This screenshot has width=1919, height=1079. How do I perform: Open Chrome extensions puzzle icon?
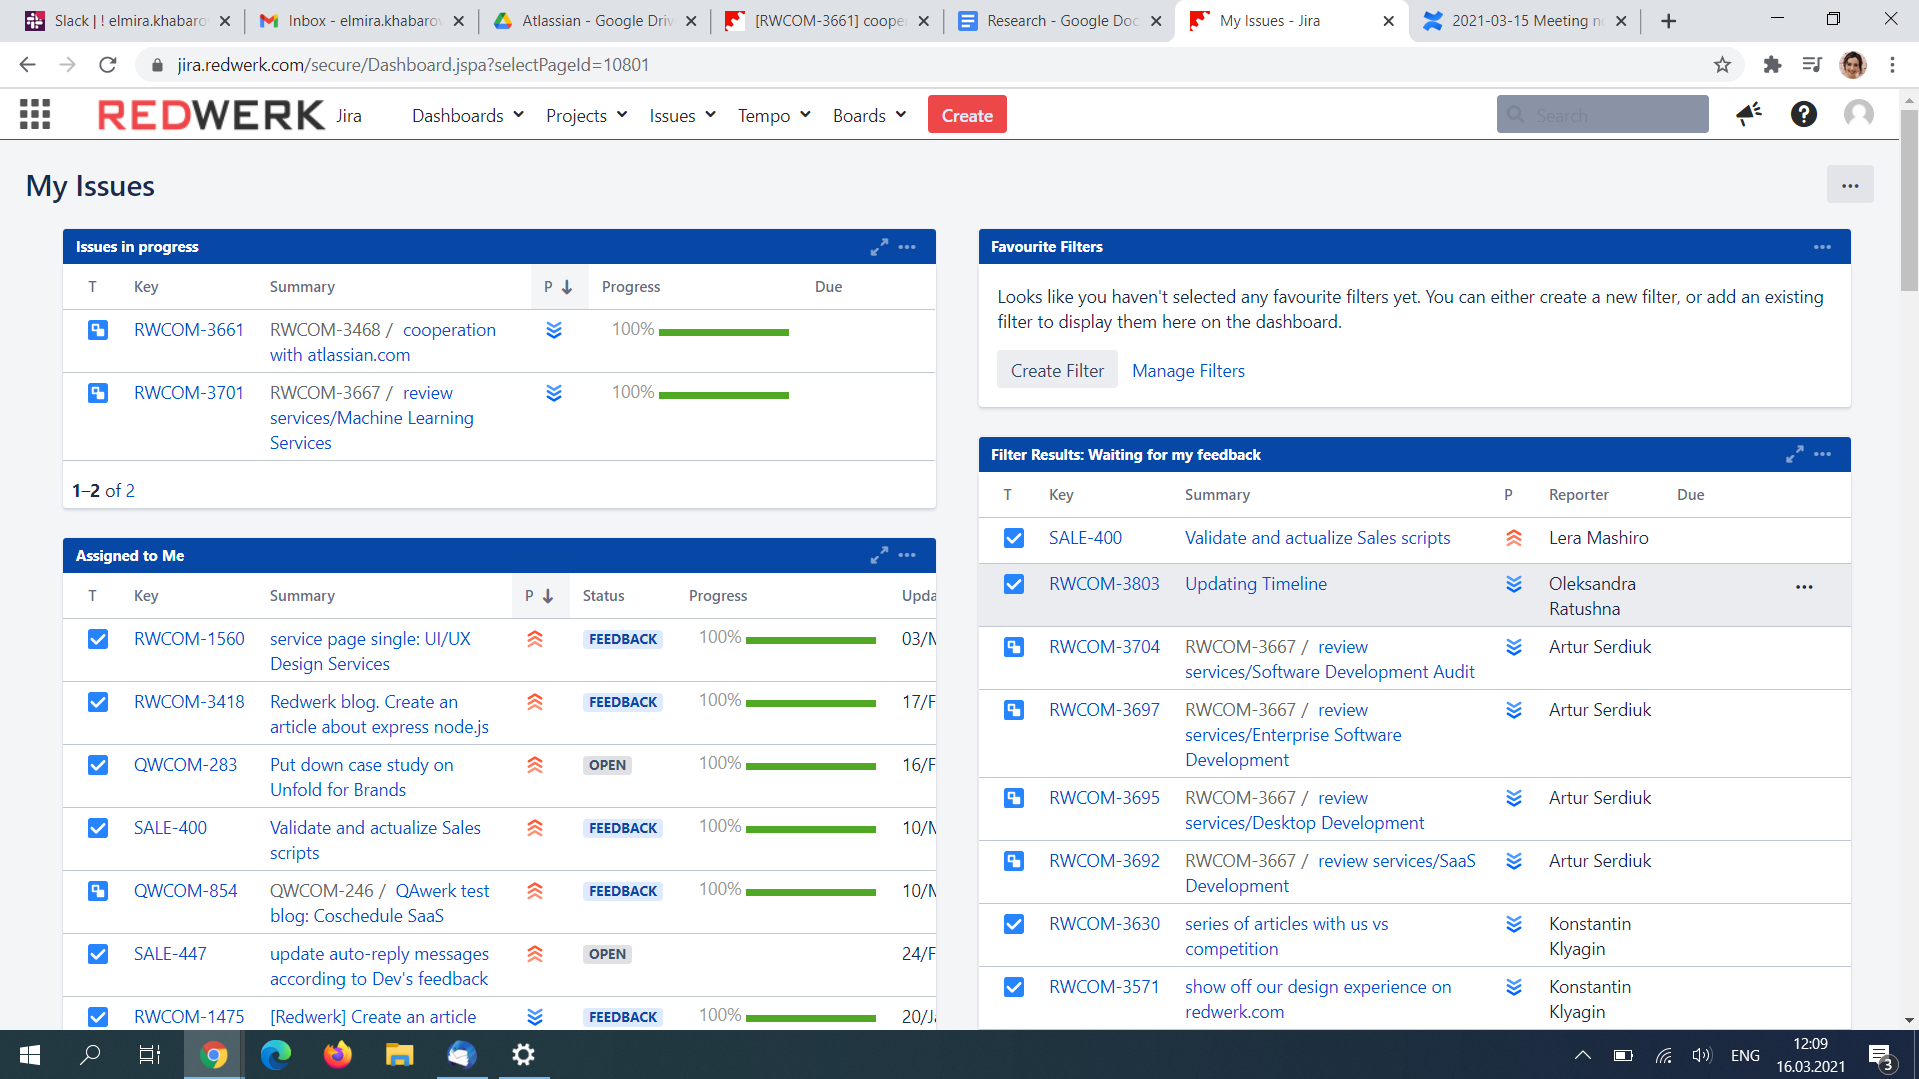[1772, 65]
